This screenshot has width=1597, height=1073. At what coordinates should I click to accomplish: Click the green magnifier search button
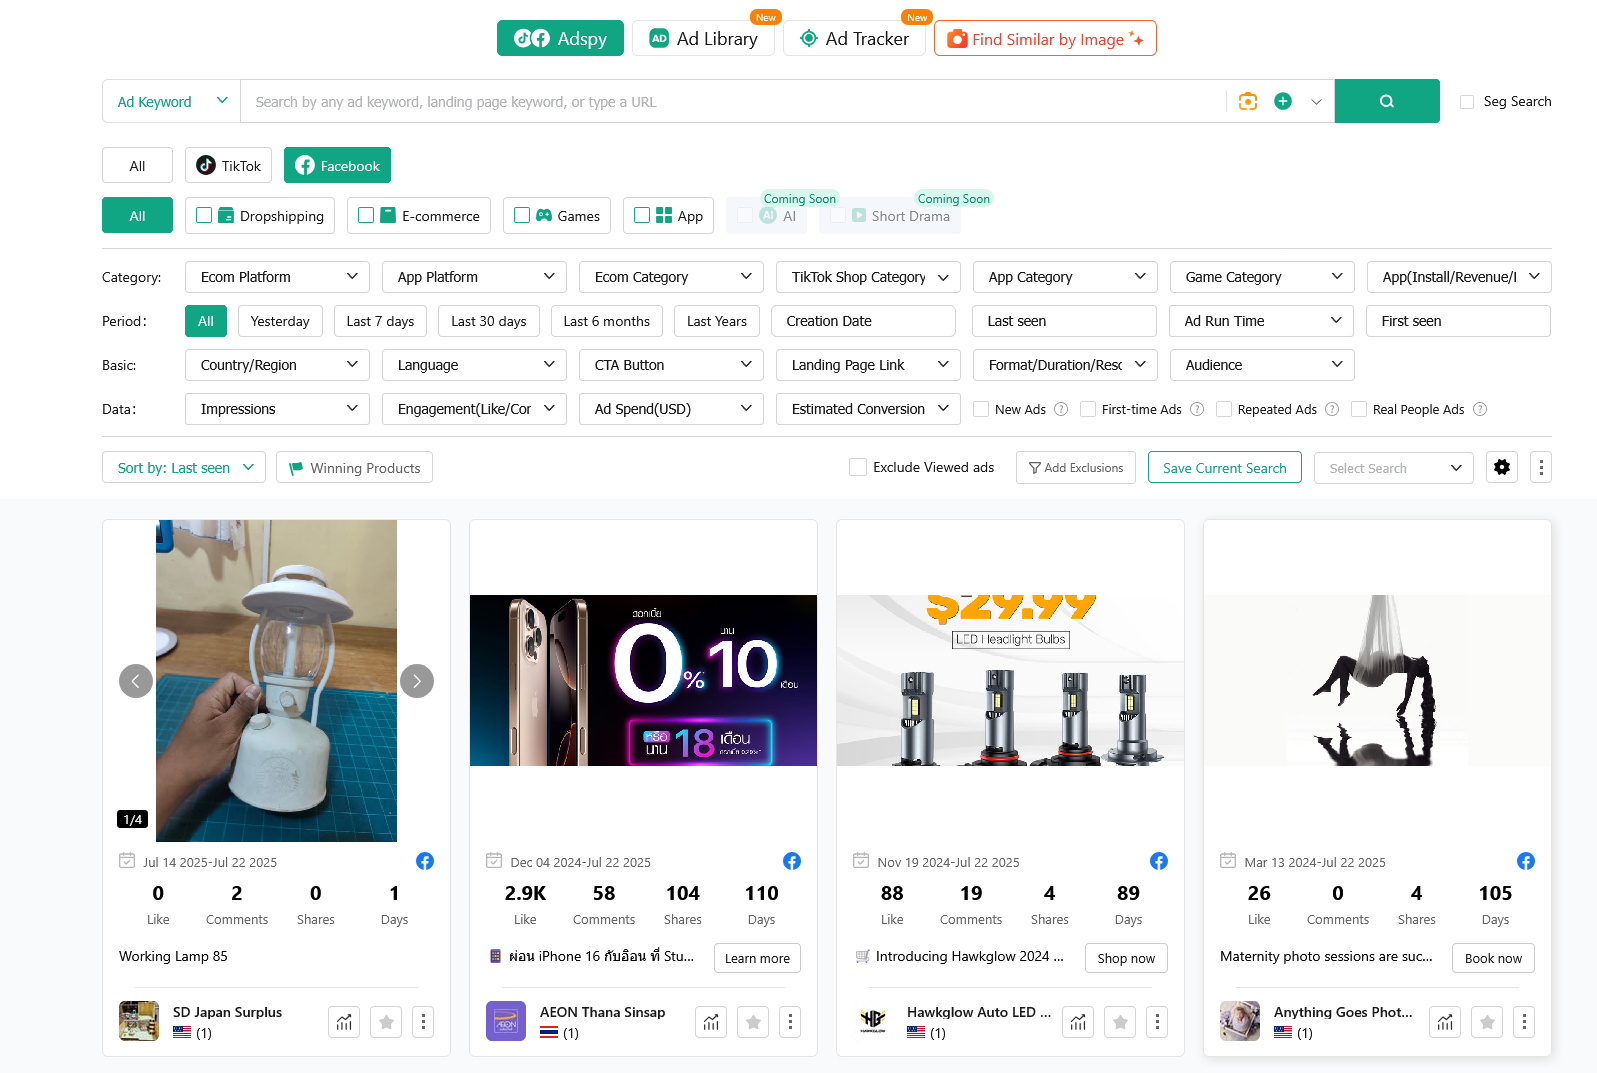pyautogui.click(x=1387, y=101)
